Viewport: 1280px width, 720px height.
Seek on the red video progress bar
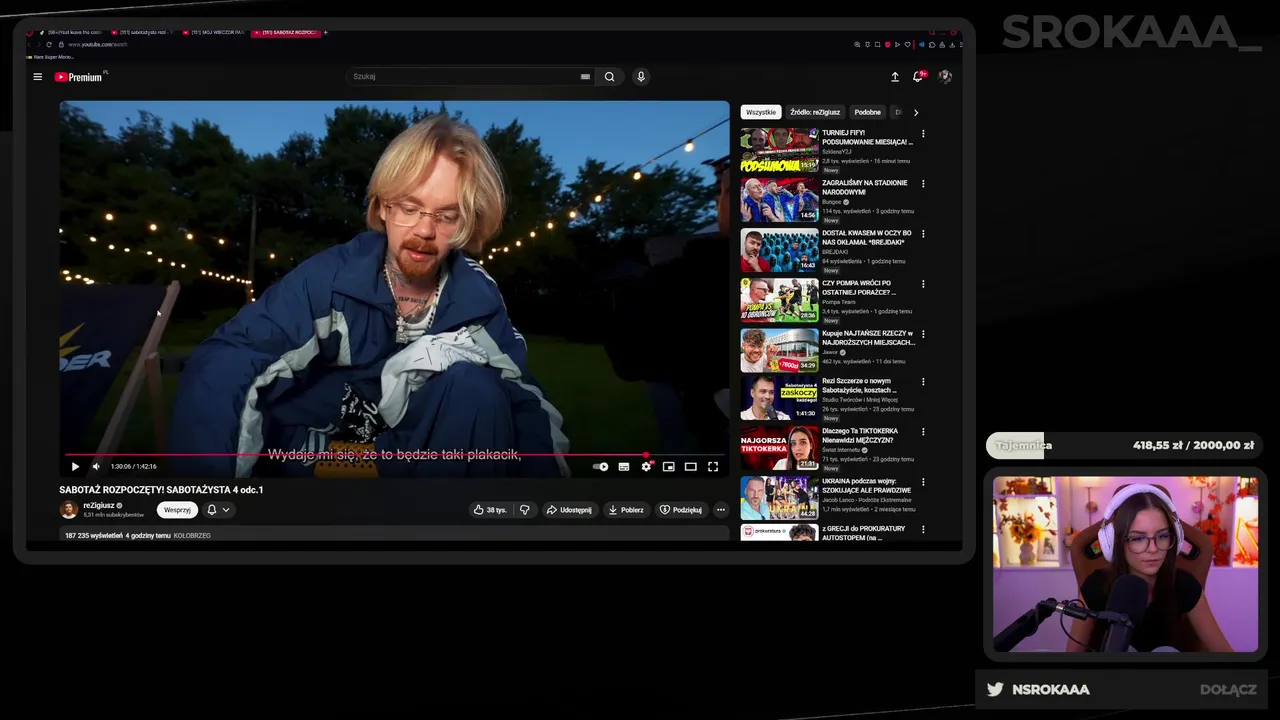click(x=394, y=455)
